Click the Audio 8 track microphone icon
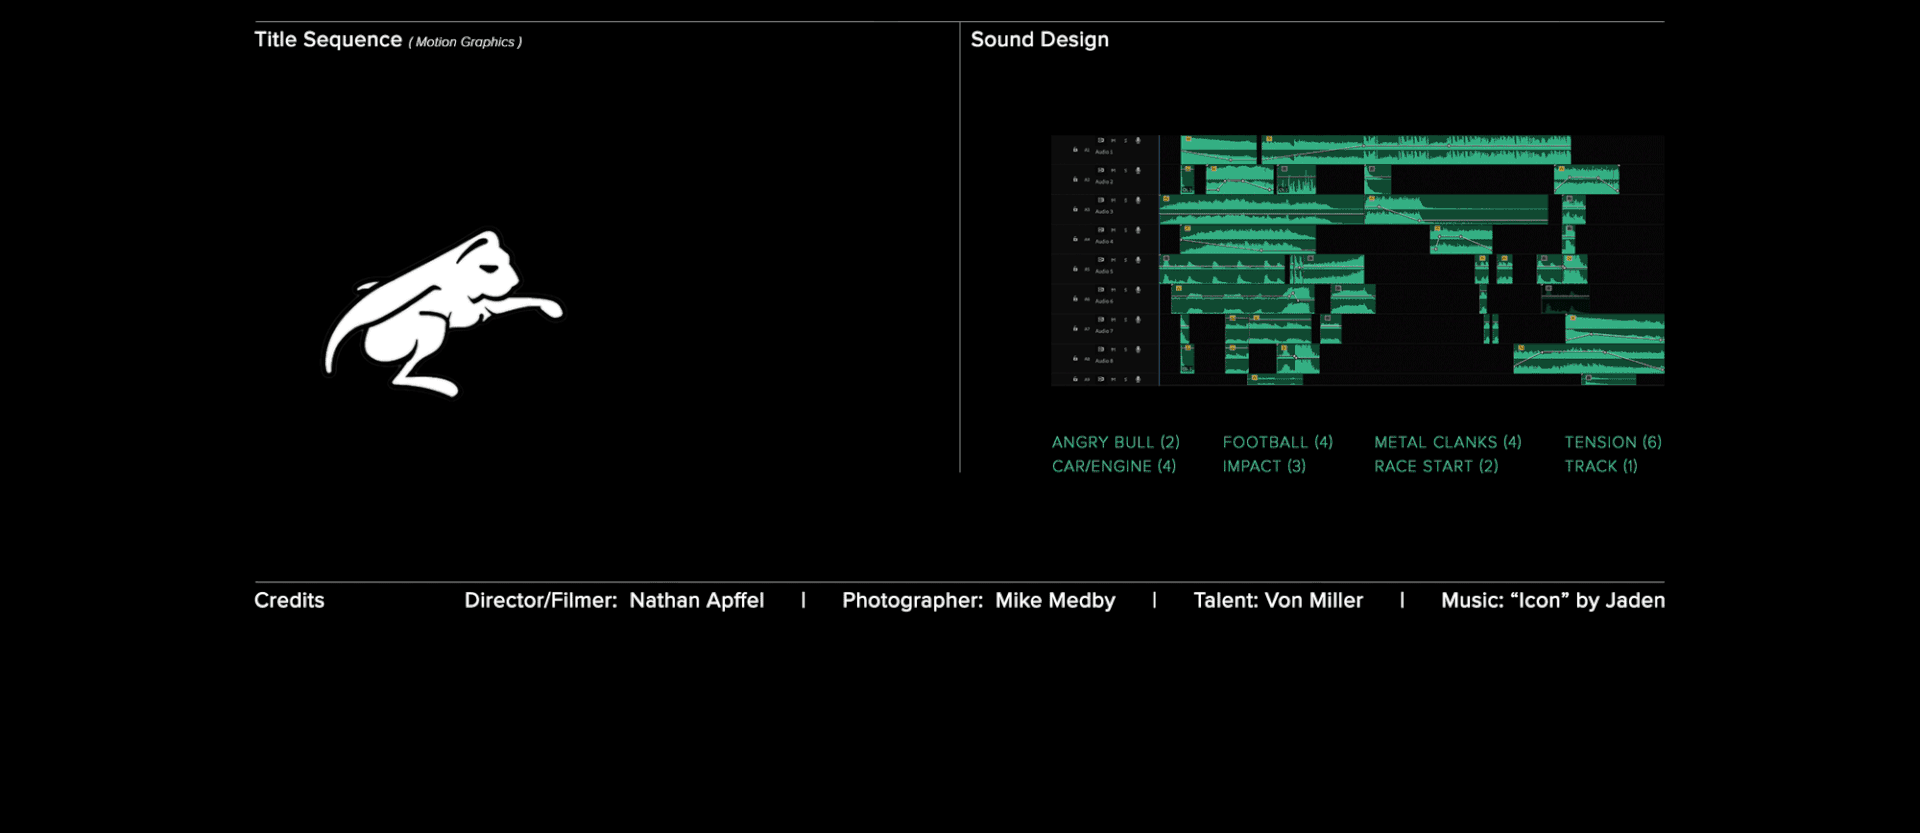1920x833 pixels. [1138, 350]
